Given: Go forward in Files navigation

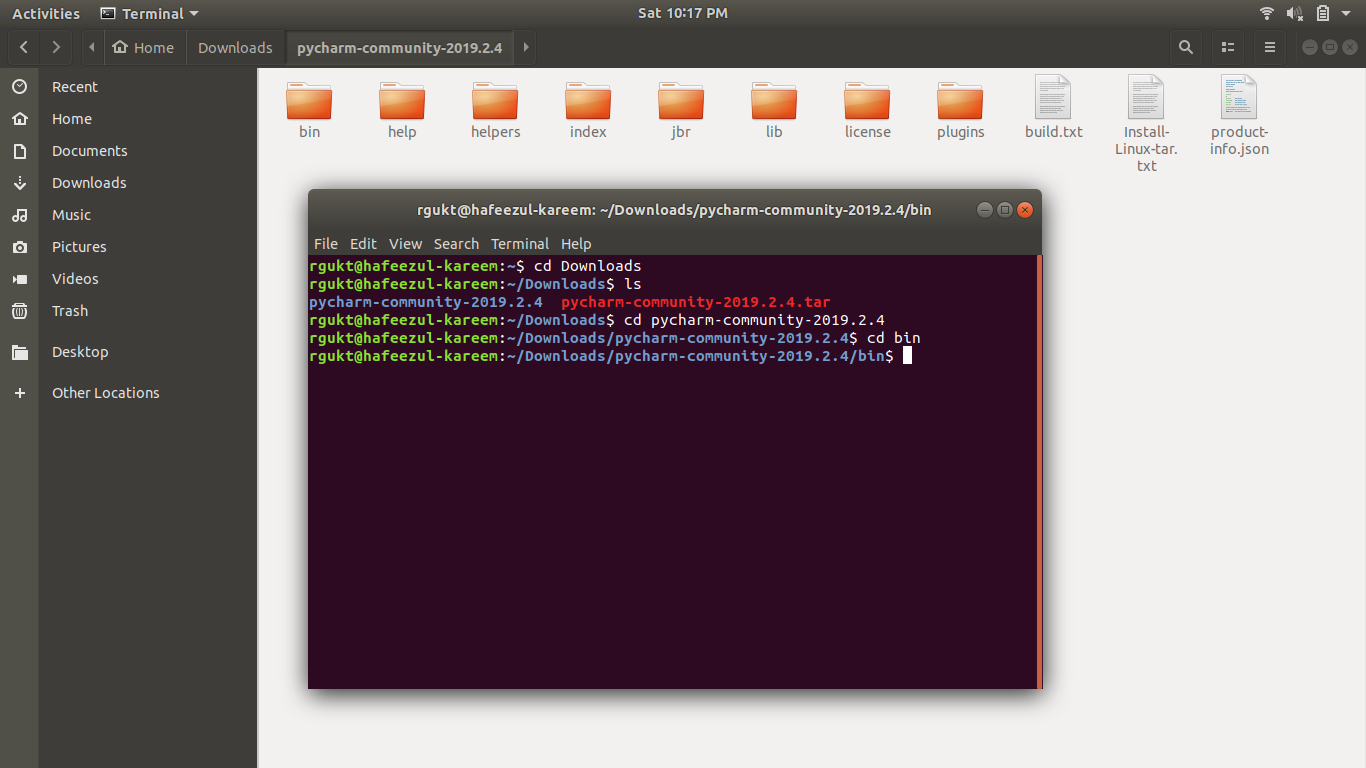Looking at the screenshot, I should (56, 47).
